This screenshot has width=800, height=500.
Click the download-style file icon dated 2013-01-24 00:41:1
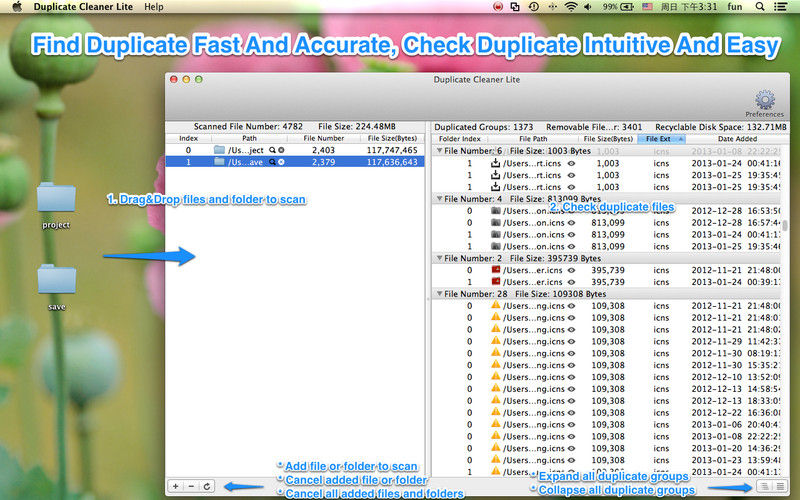[x=495, y=163]
